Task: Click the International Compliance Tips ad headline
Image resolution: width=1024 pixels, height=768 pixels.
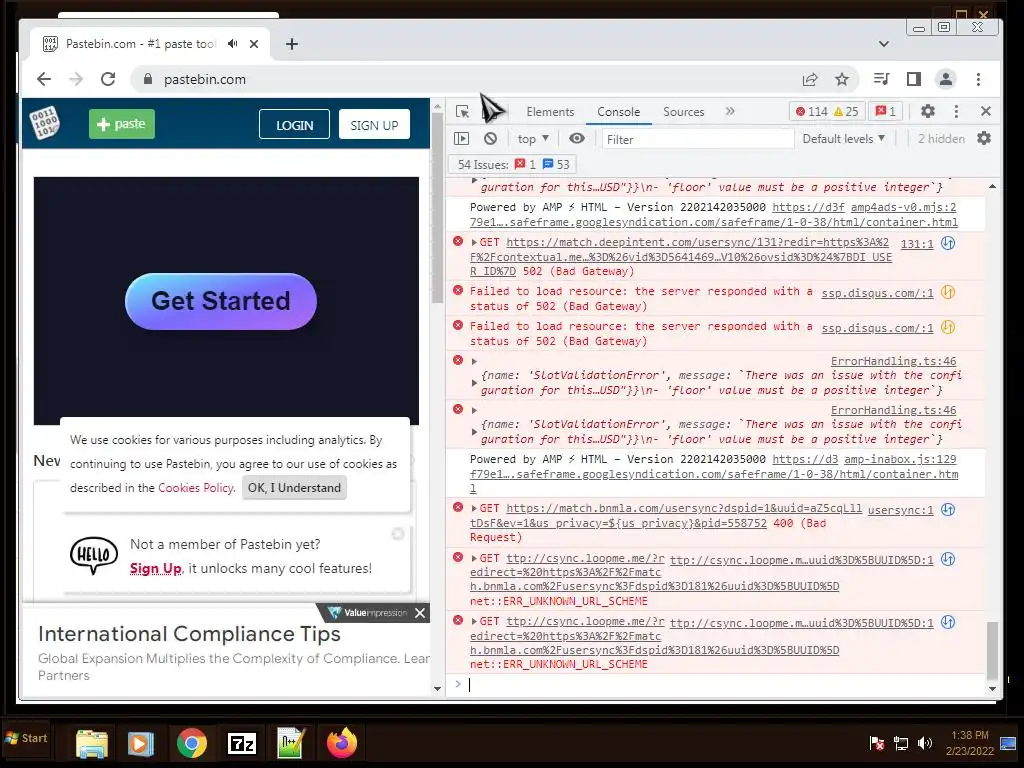Action: [x=189, y=634]
